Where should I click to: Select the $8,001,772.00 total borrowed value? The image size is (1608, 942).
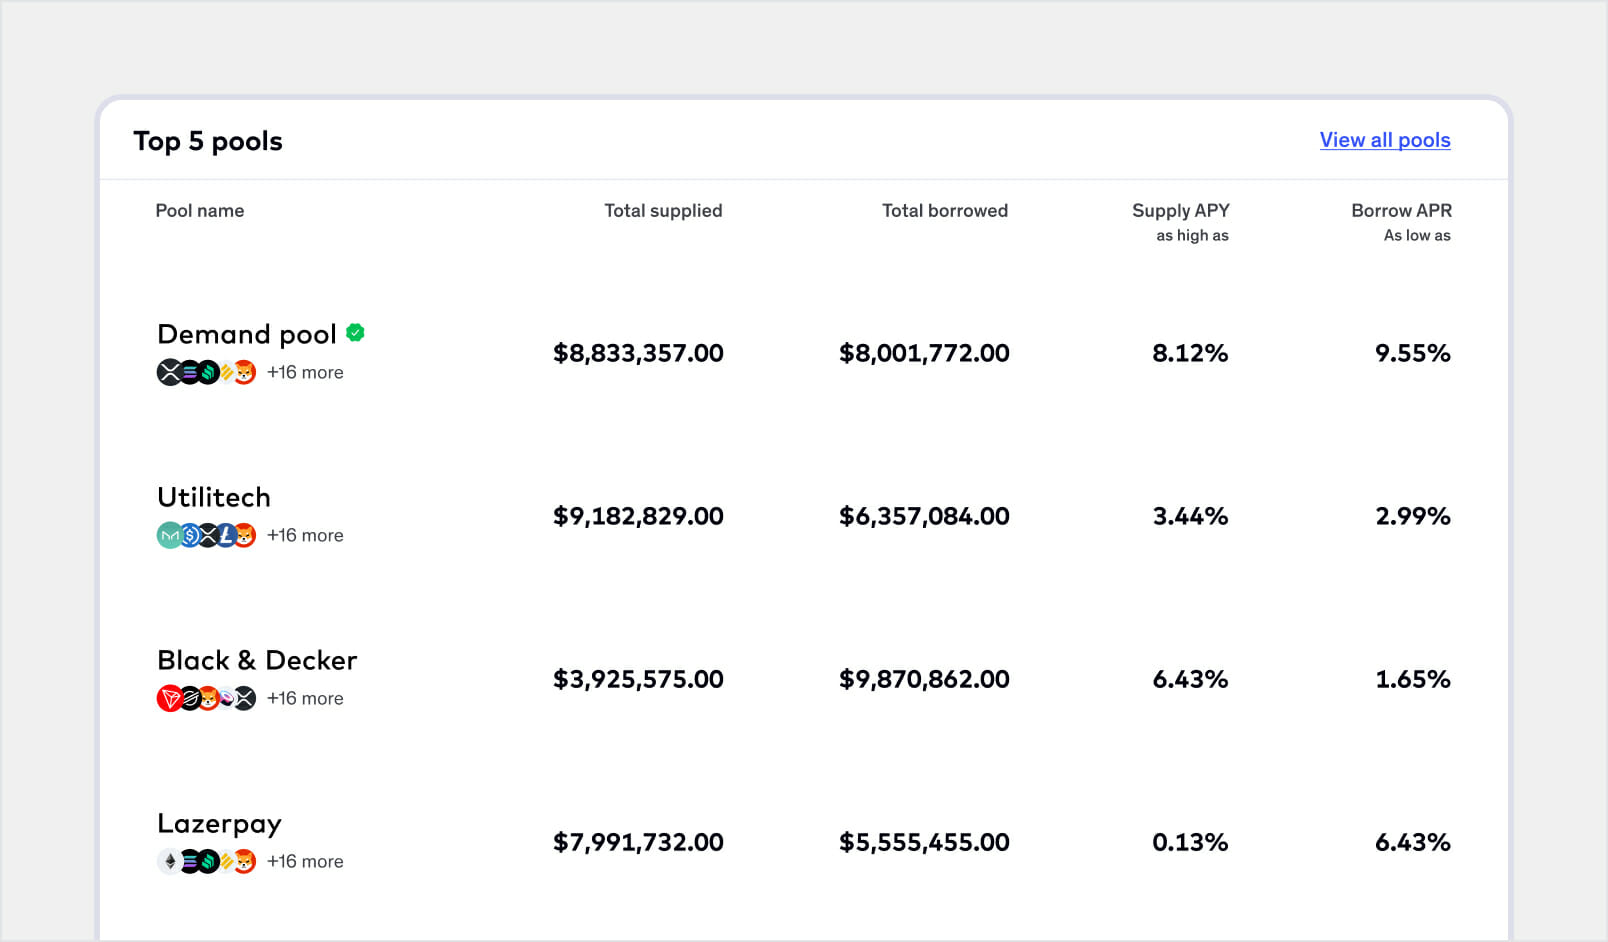pyautogui.click(x=924, y=353)
